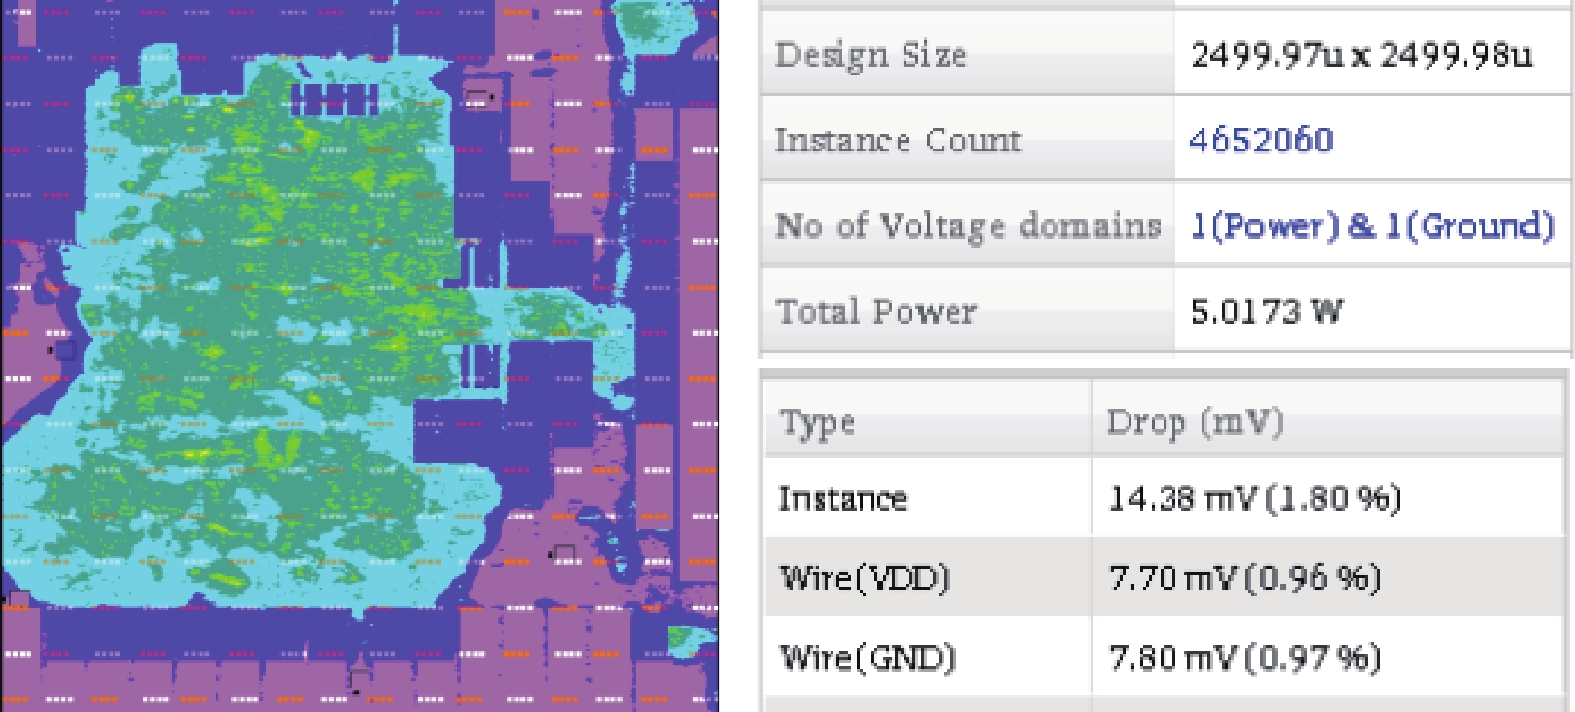Click the dark rectangular block row atop the heatmap
The height and width of the screenshot is (712, 1575).
point(334,99)
